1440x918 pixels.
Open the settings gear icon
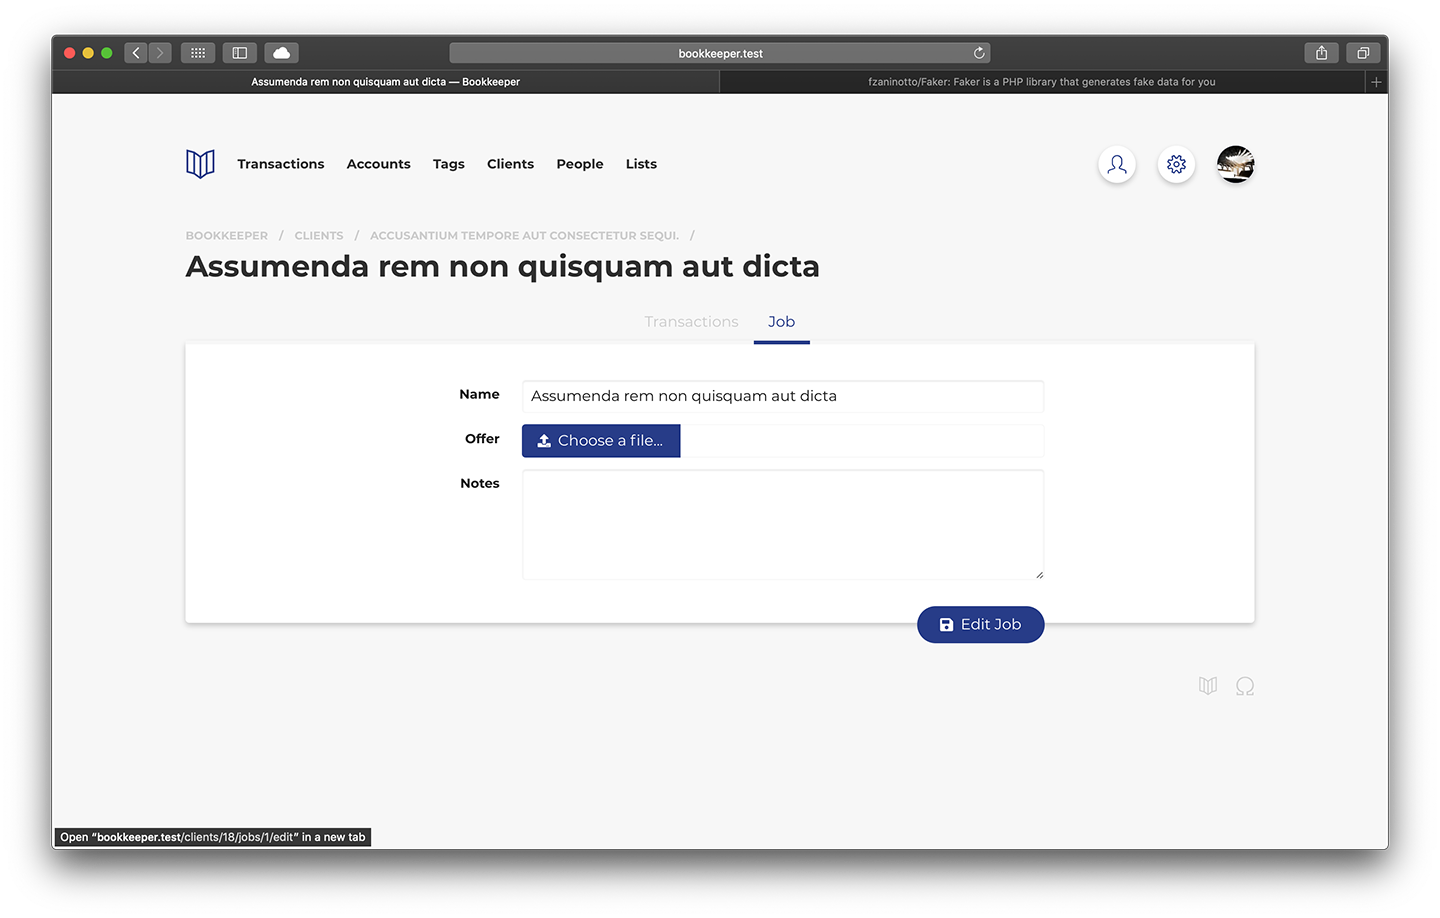[x=1176, y=164]
